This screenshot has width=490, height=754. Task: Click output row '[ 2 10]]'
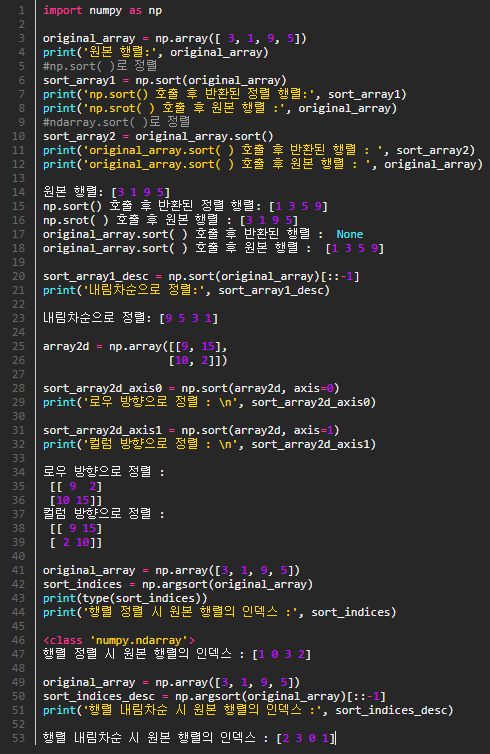pyautogui.click(x=76, y=542)
